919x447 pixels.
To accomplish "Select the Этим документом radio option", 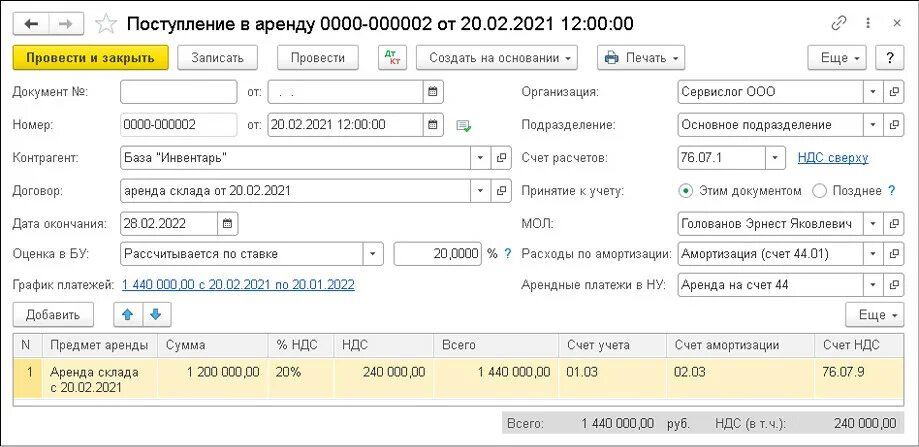I will (x=684, y=191).
